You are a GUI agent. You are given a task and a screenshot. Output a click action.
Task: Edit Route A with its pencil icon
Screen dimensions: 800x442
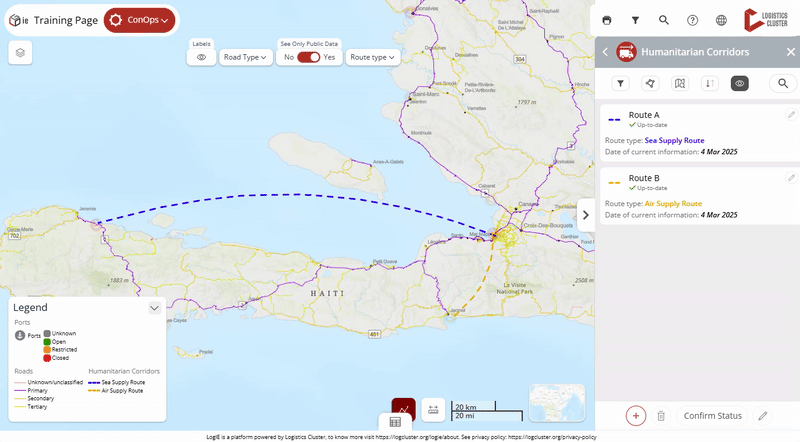point(791,114)
